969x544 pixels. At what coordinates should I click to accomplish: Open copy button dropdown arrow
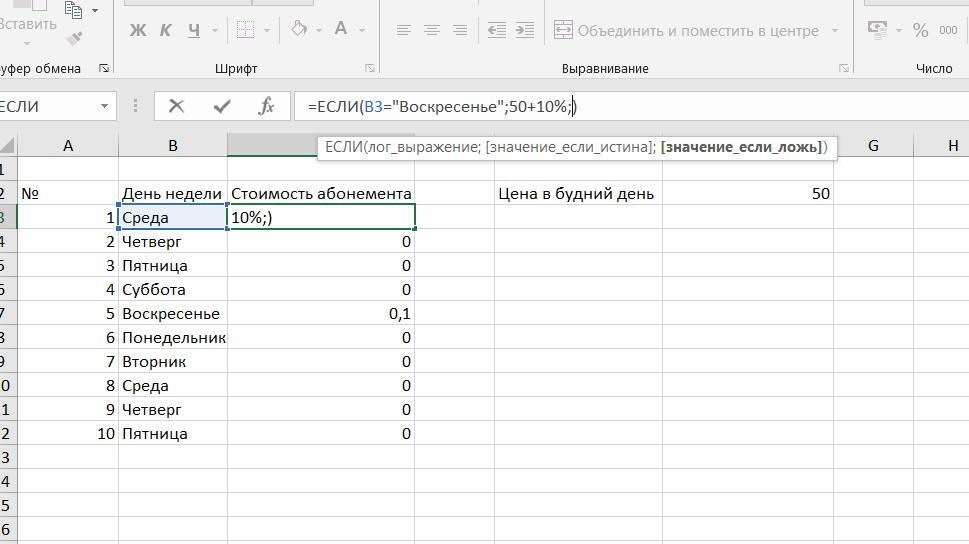[x=95, y=11]
